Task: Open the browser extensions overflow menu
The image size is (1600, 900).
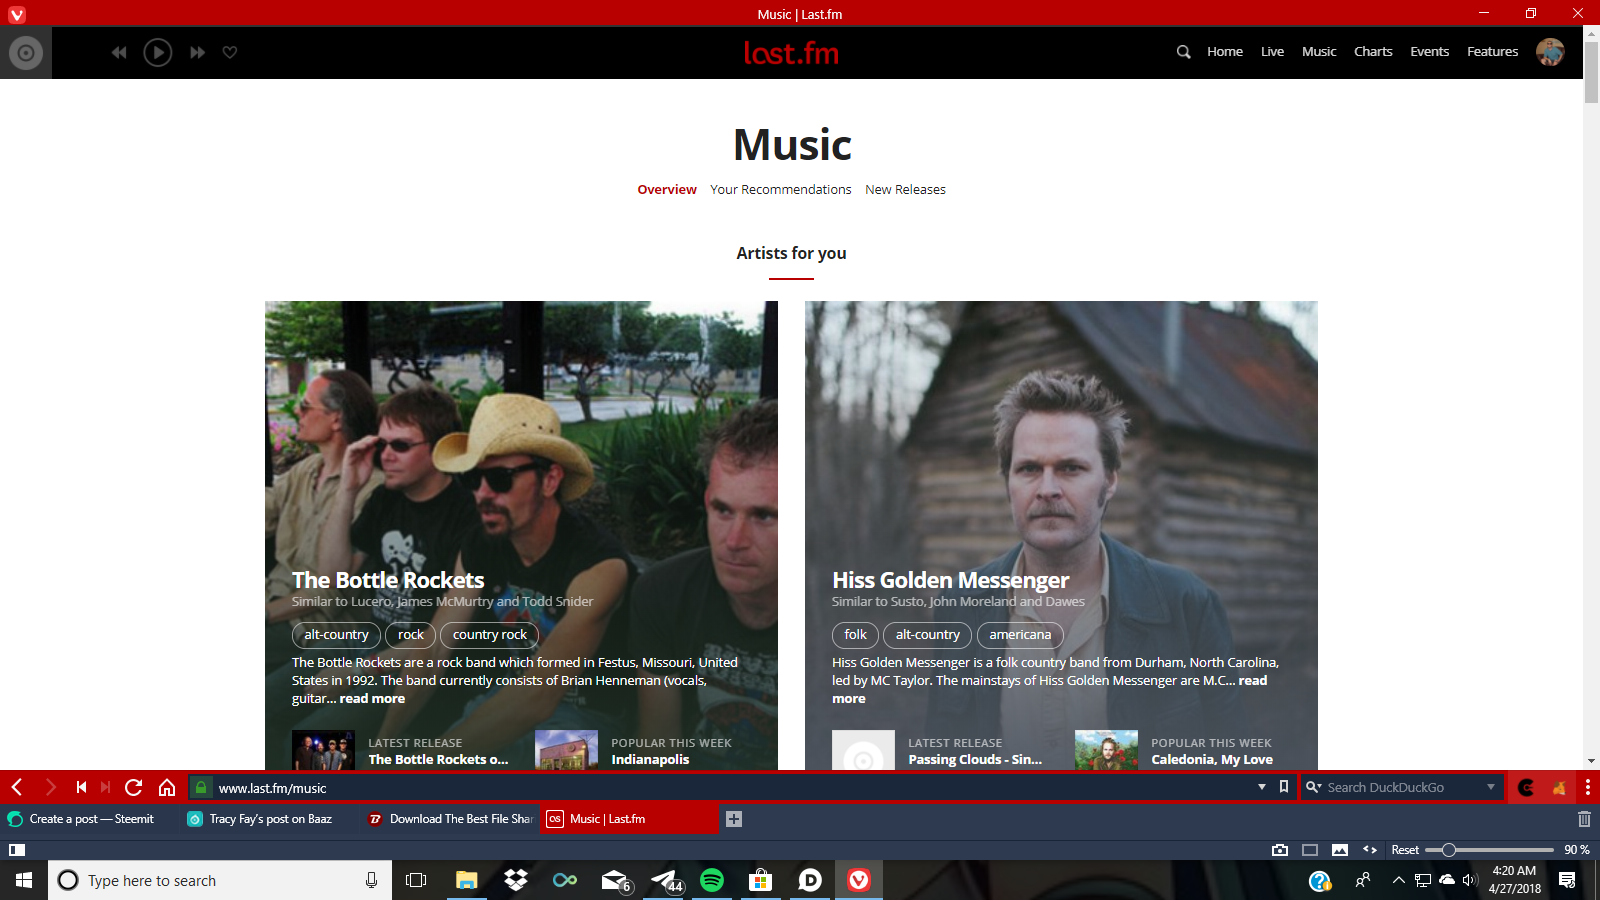Action: pos(1587,788)
